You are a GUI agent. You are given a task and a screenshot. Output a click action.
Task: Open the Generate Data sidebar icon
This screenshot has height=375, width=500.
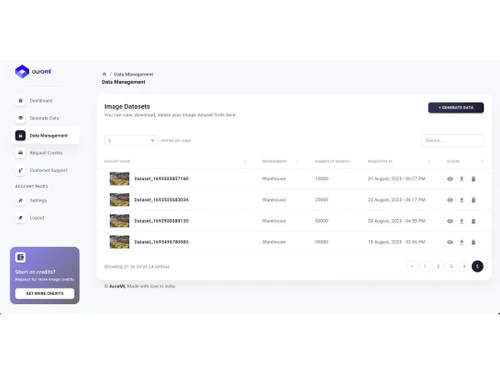pyautogui.click(x=20, y=118)
